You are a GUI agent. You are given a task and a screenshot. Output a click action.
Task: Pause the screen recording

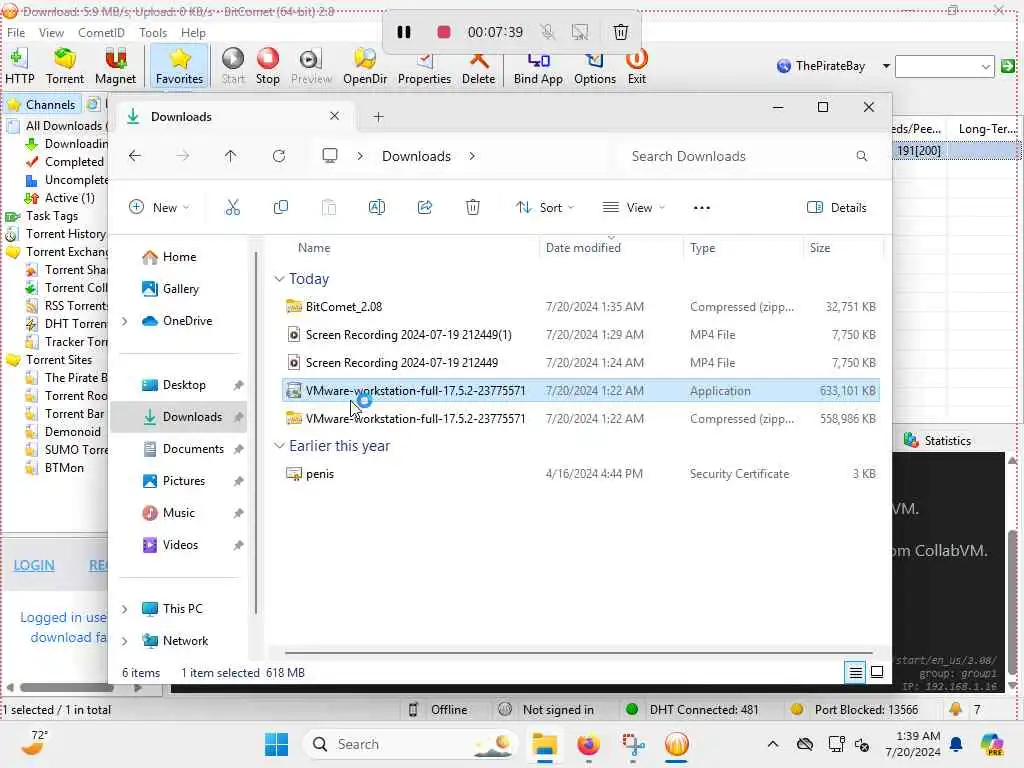point(404,32)
